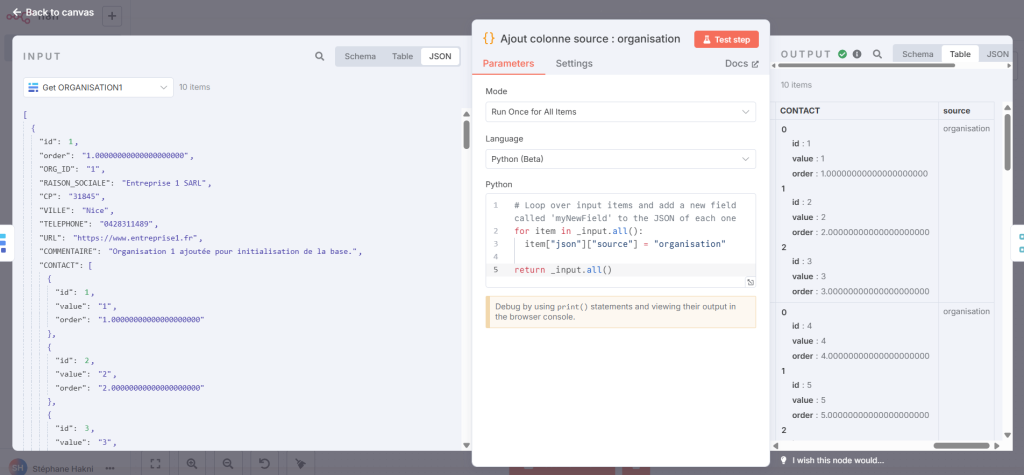Click the reset zoom canvas icon
This screenshot has width=1024, height=475.
point(264,464)
